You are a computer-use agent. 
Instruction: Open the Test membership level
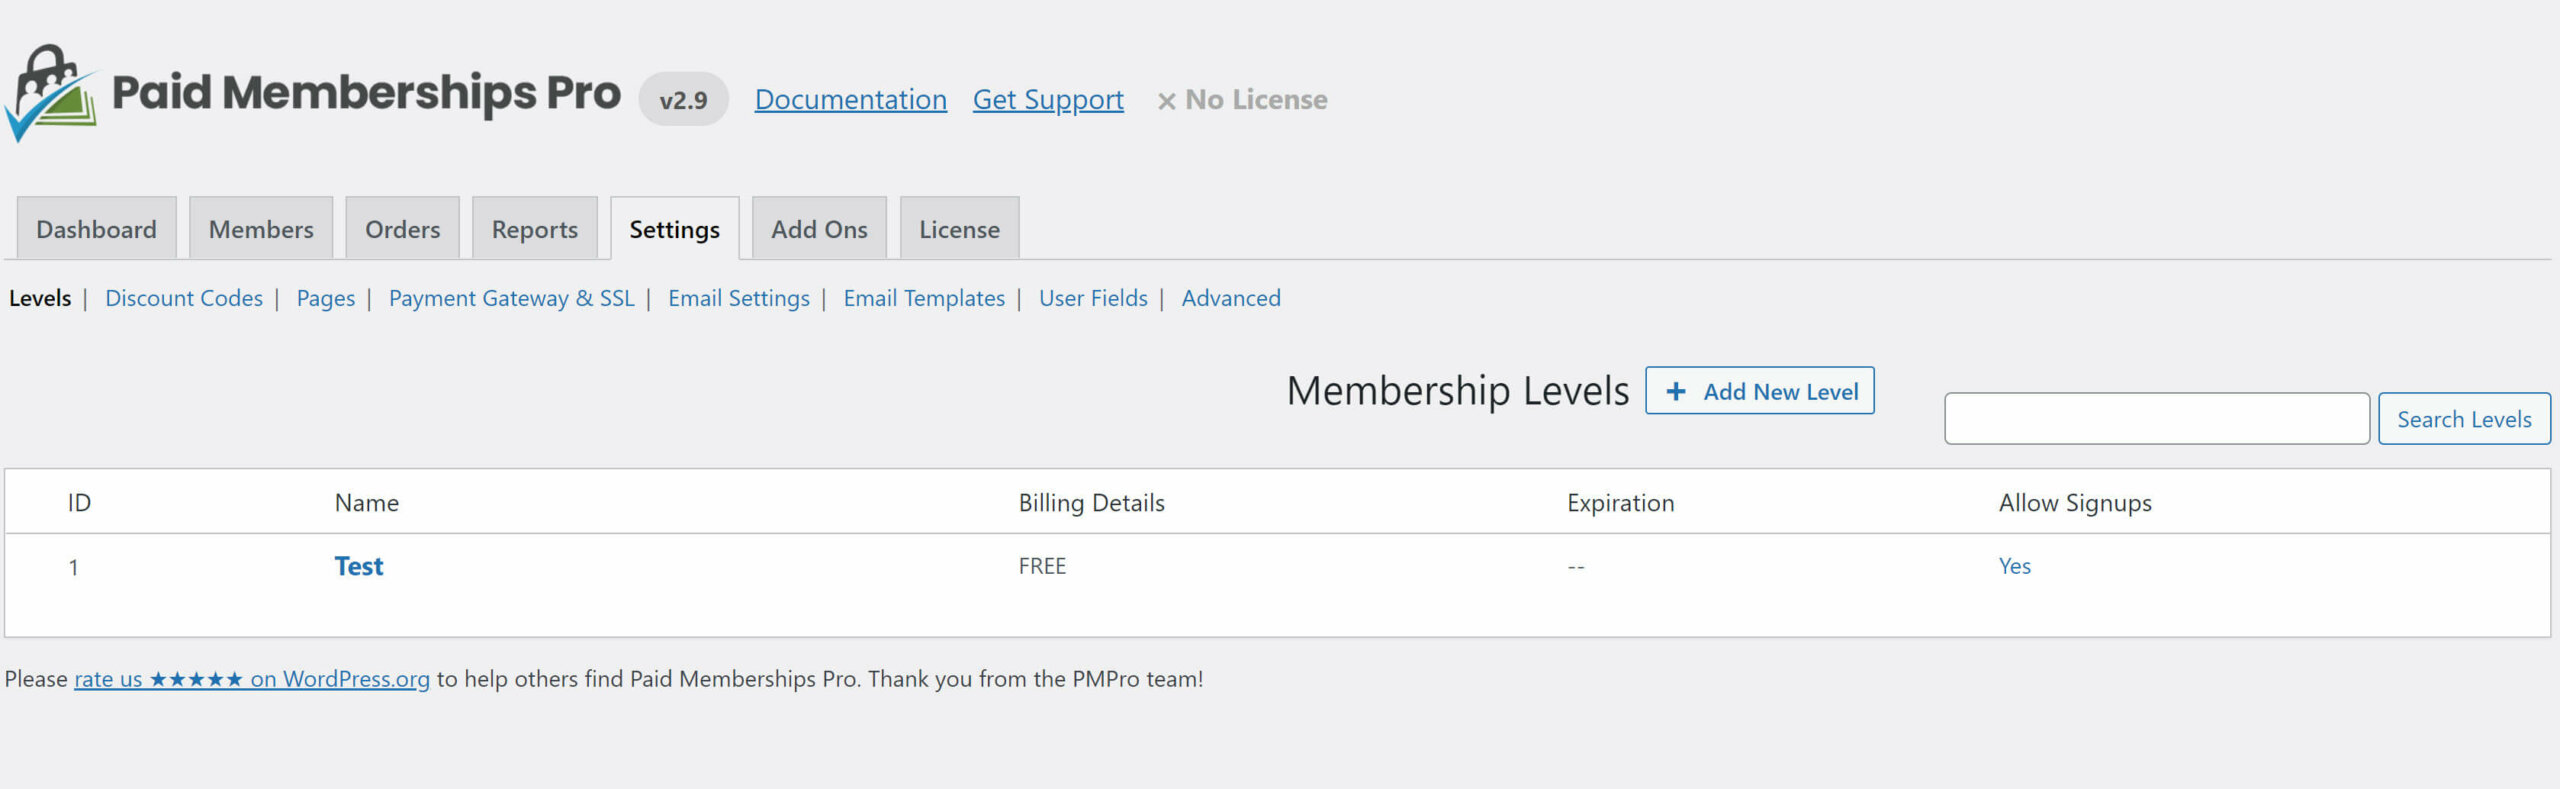pyautogui.click(x=359, y=566)
